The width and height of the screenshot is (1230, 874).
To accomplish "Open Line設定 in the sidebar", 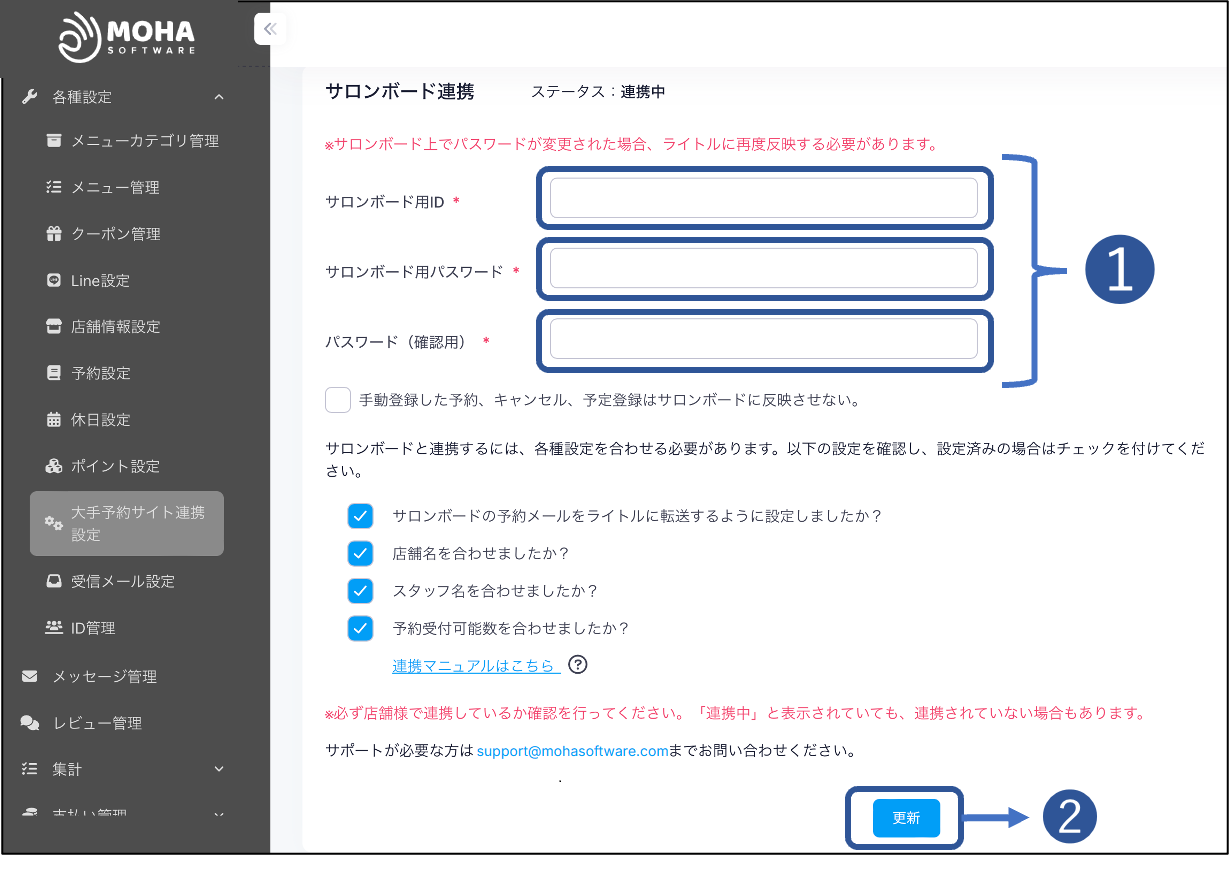I will tap(100, 281).
